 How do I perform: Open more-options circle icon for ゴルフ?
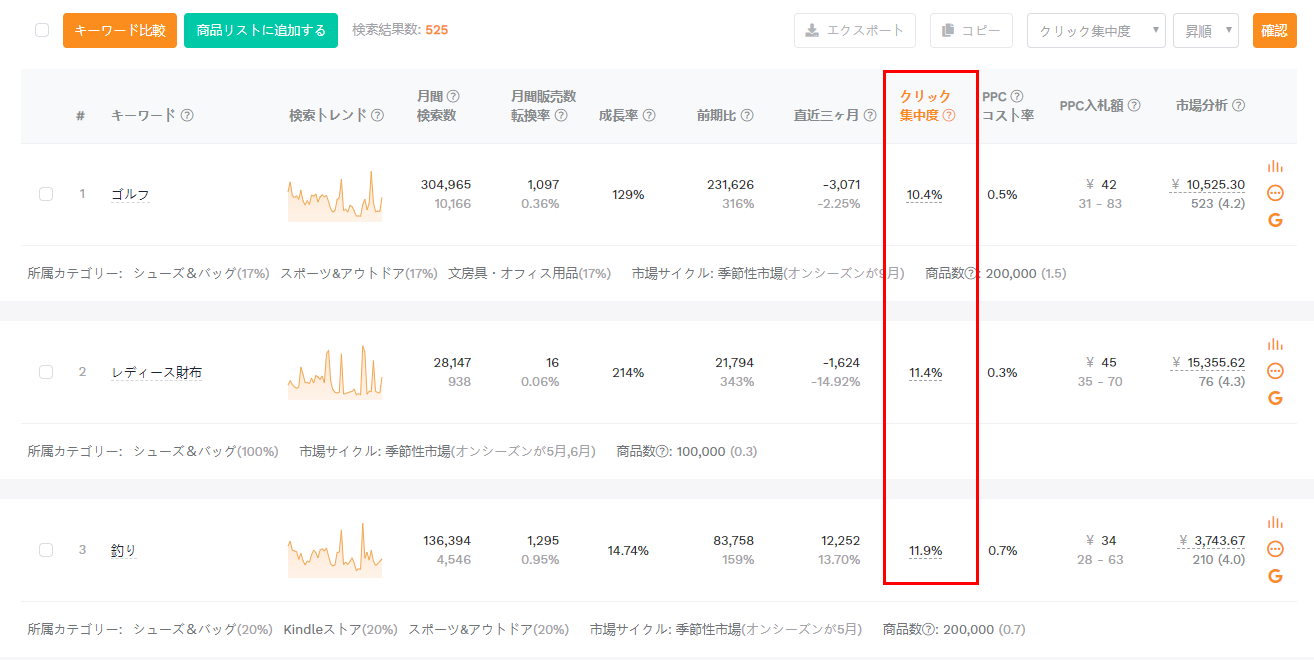[x=1275, y=193]
